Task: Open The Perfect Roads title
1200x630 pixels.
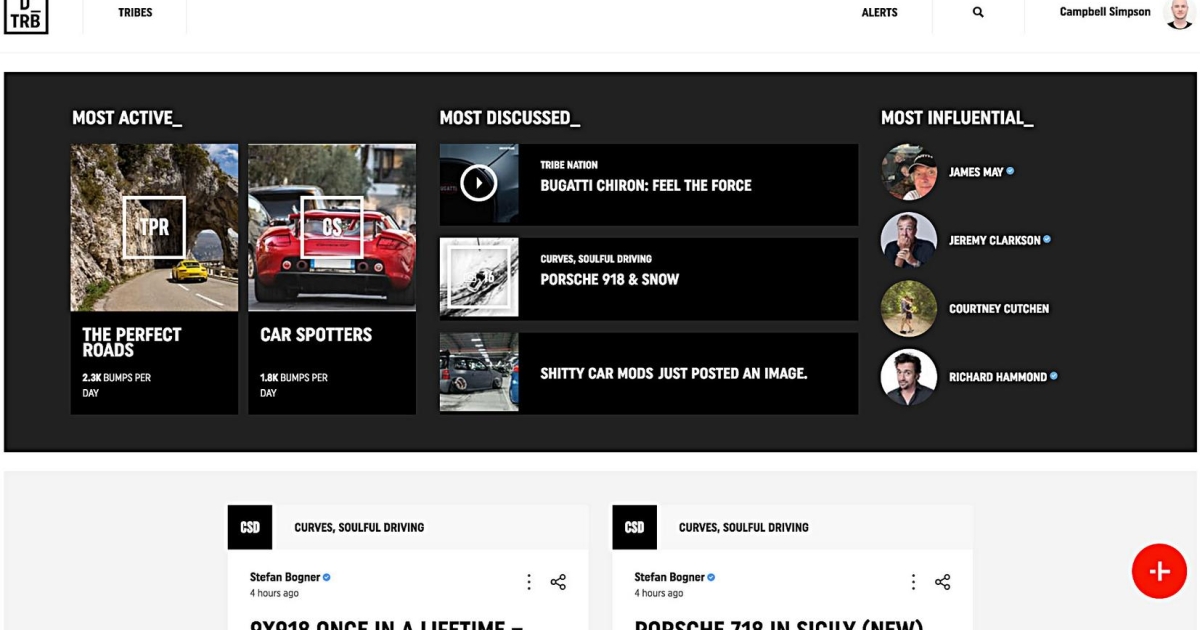Action: tap(131, 342)
